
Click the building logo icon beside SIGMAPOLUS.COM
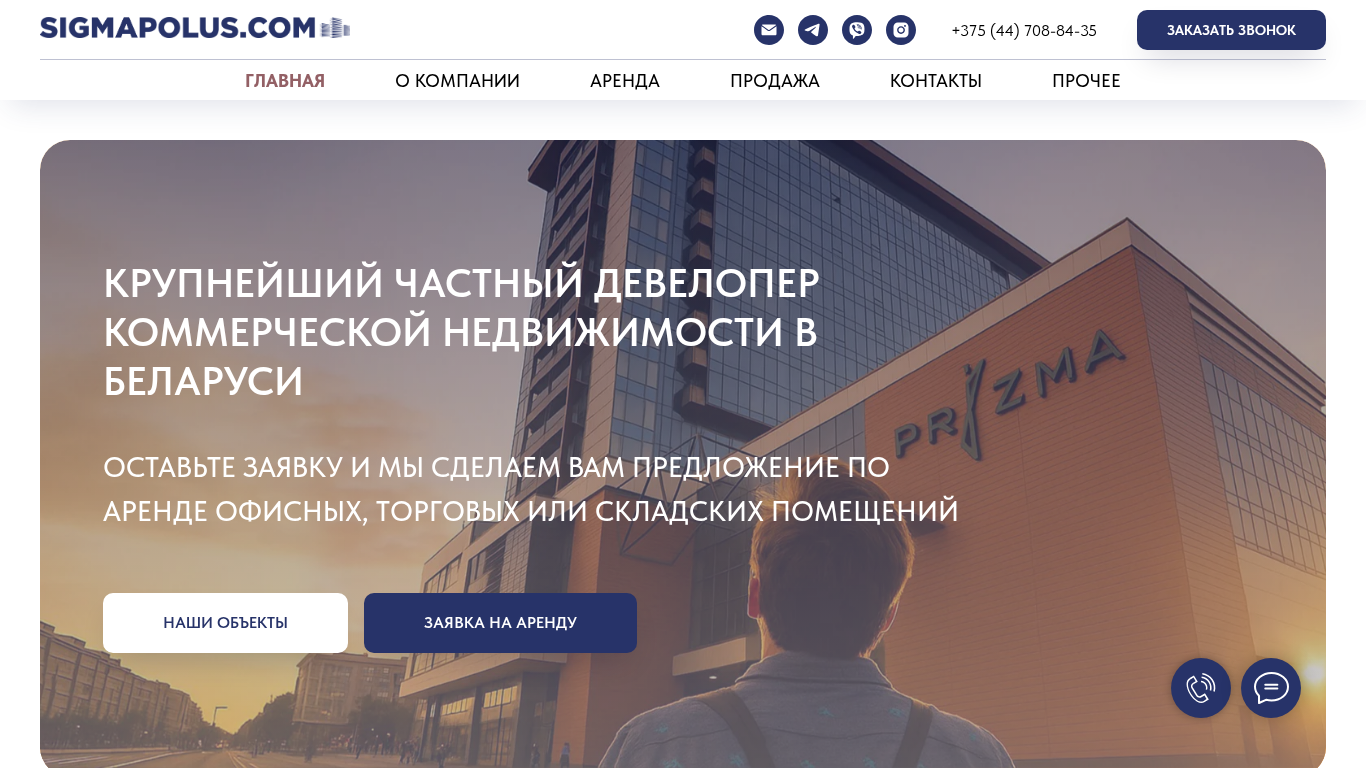click(336, 28)
